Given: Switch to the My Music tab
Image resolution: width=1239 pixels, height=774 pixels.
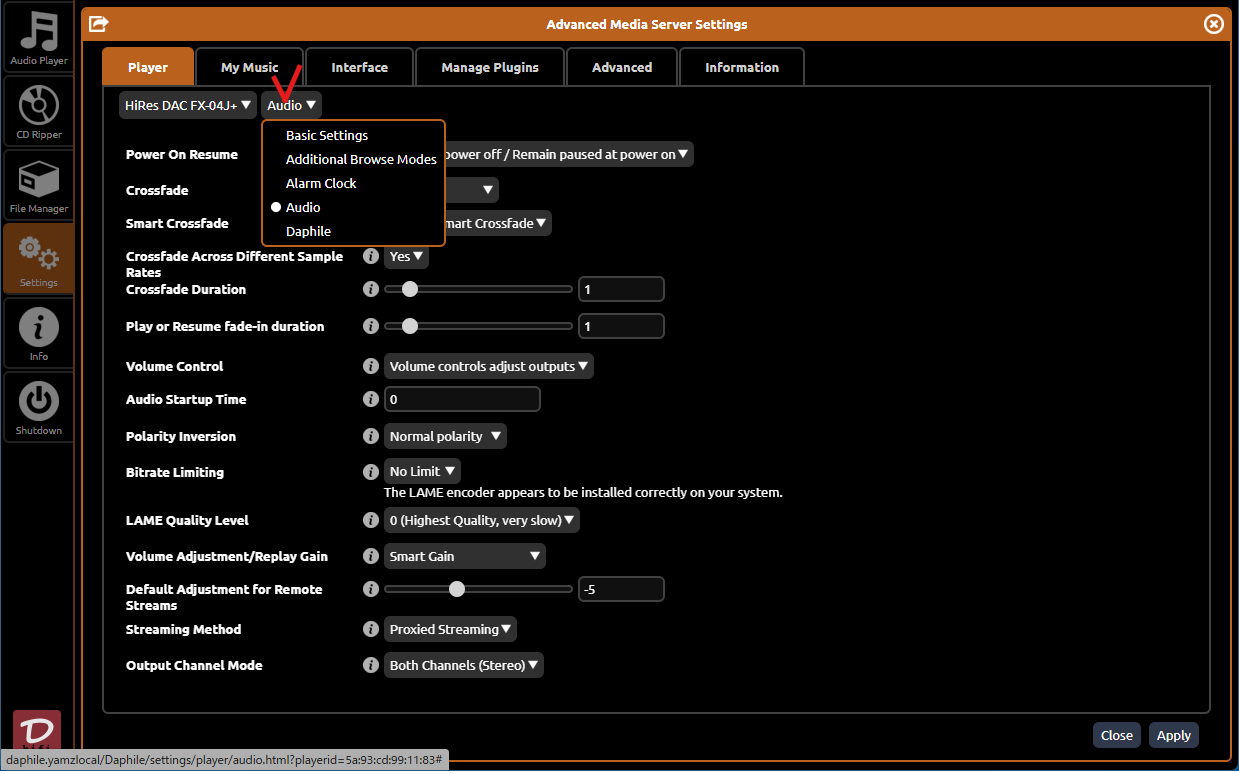Looking at the screenshot, I should click(249, 67).
